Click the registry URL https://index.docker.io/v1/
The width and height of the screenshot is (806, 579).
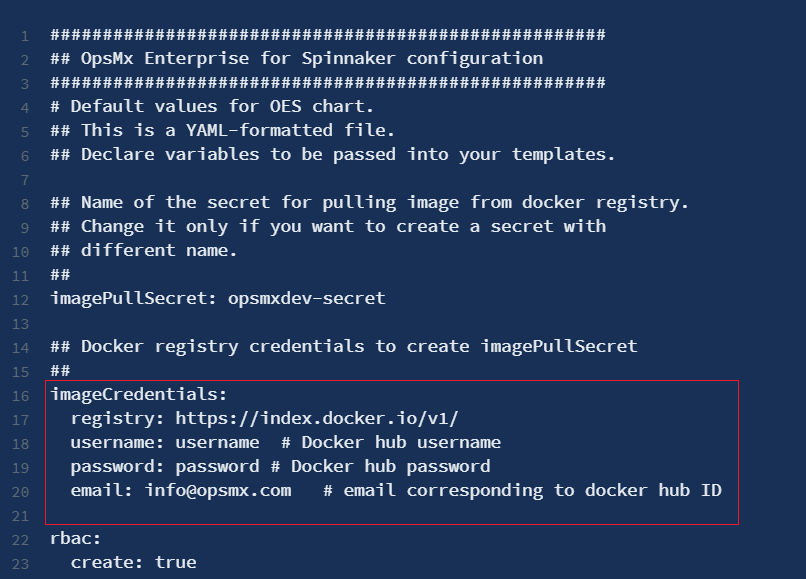(x=317, y=418)
